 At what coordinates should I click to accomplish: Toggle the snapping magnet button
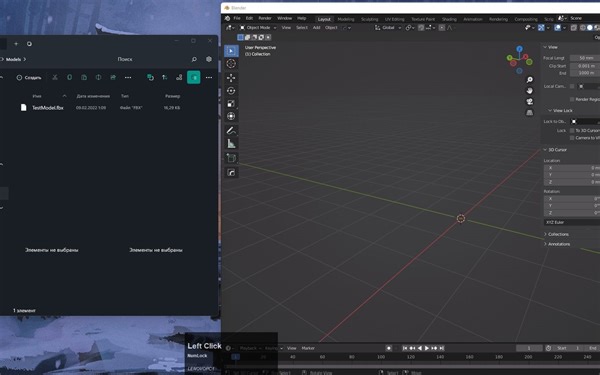[421, 28]
